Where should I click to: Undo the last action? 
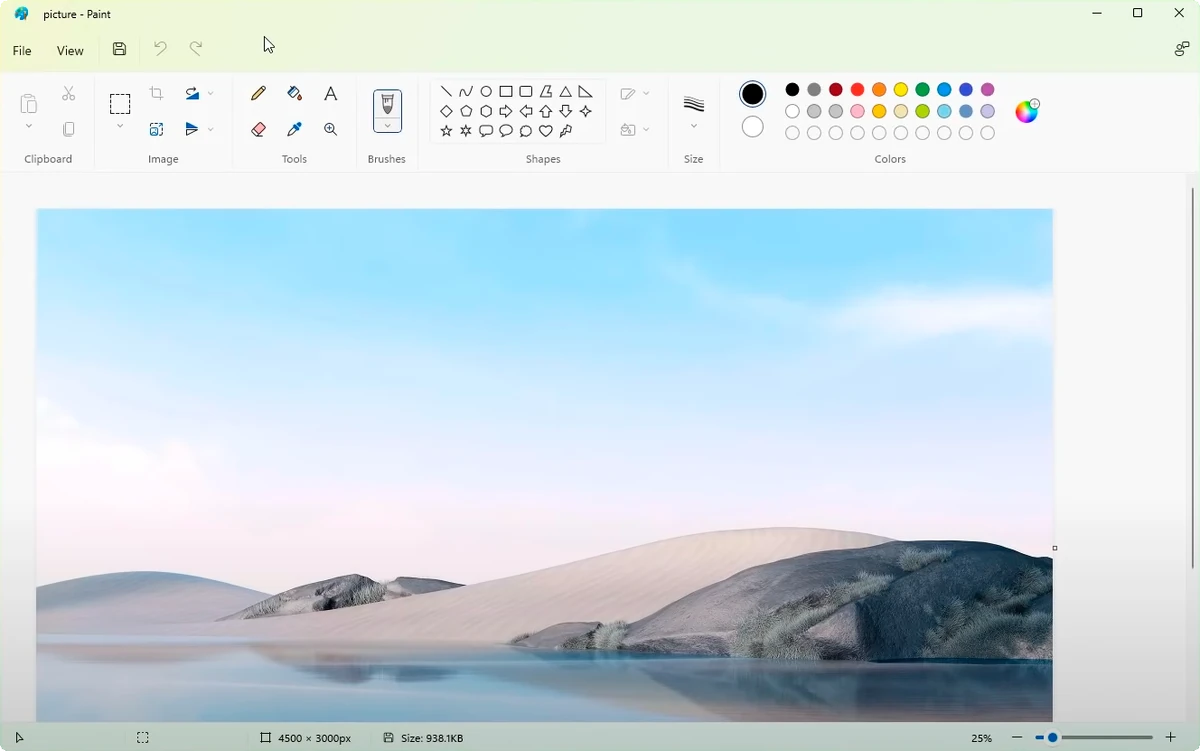(x=159, y=48)
